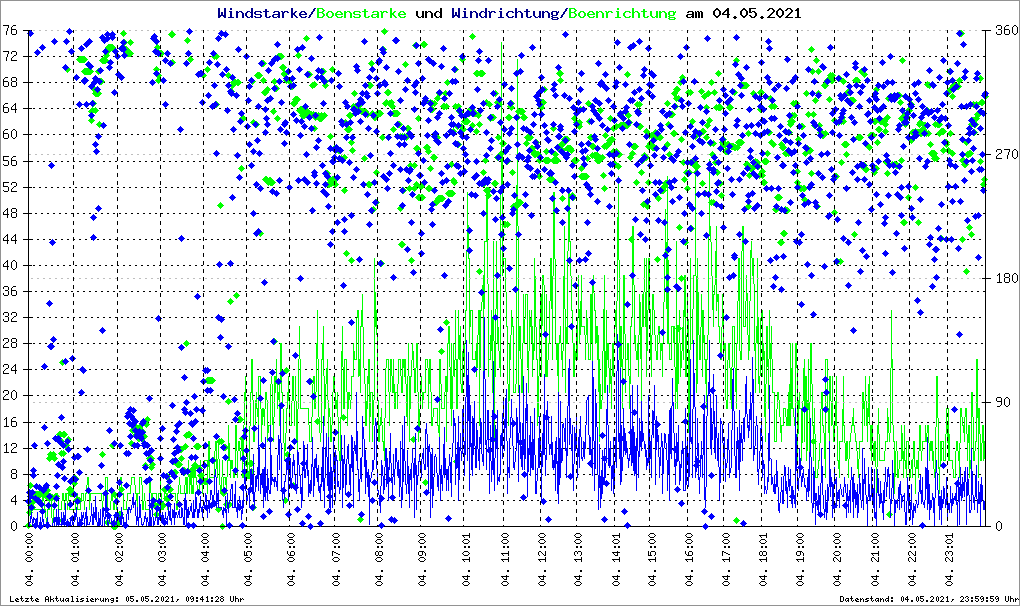
Task: Click the 'Datenstand' timestamp at bottom right
Action: click(x=927, y=598)
